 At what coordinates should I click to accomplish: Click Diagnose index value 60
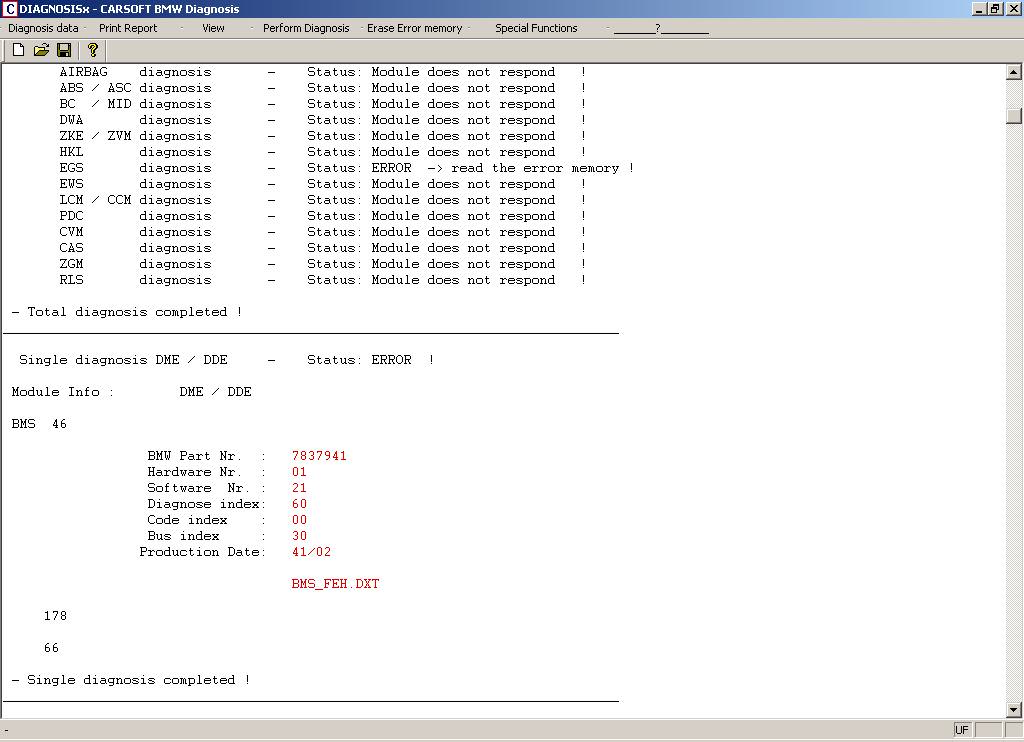(x=299, y=504)
